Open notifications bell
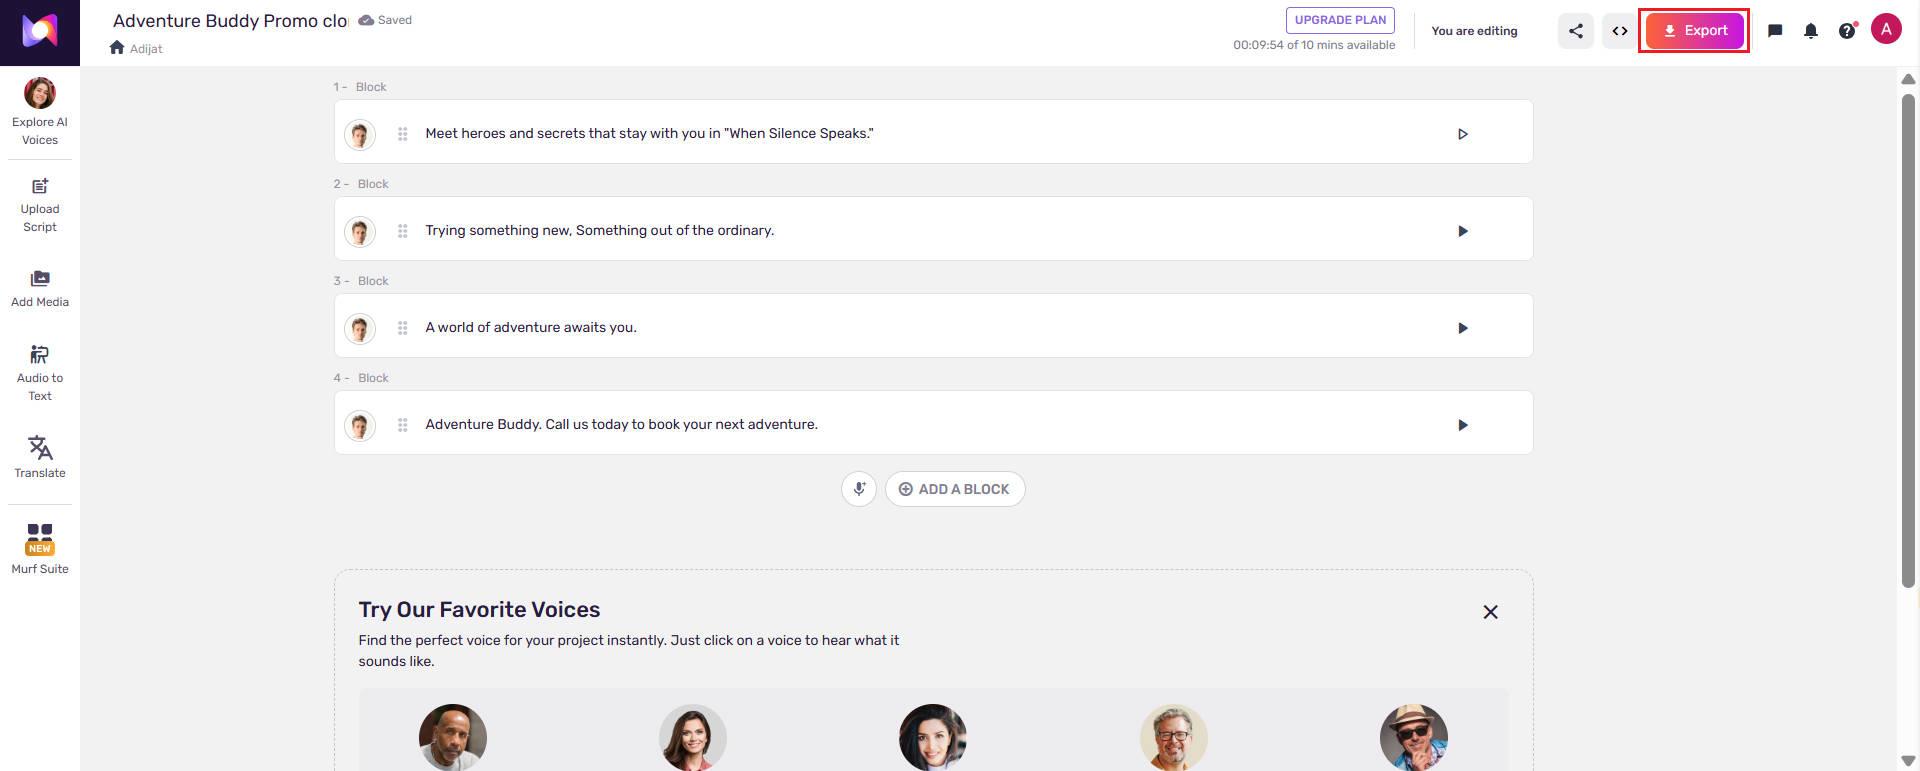Viewport: 1920px width, 771px height. [x=1811, y=31]
